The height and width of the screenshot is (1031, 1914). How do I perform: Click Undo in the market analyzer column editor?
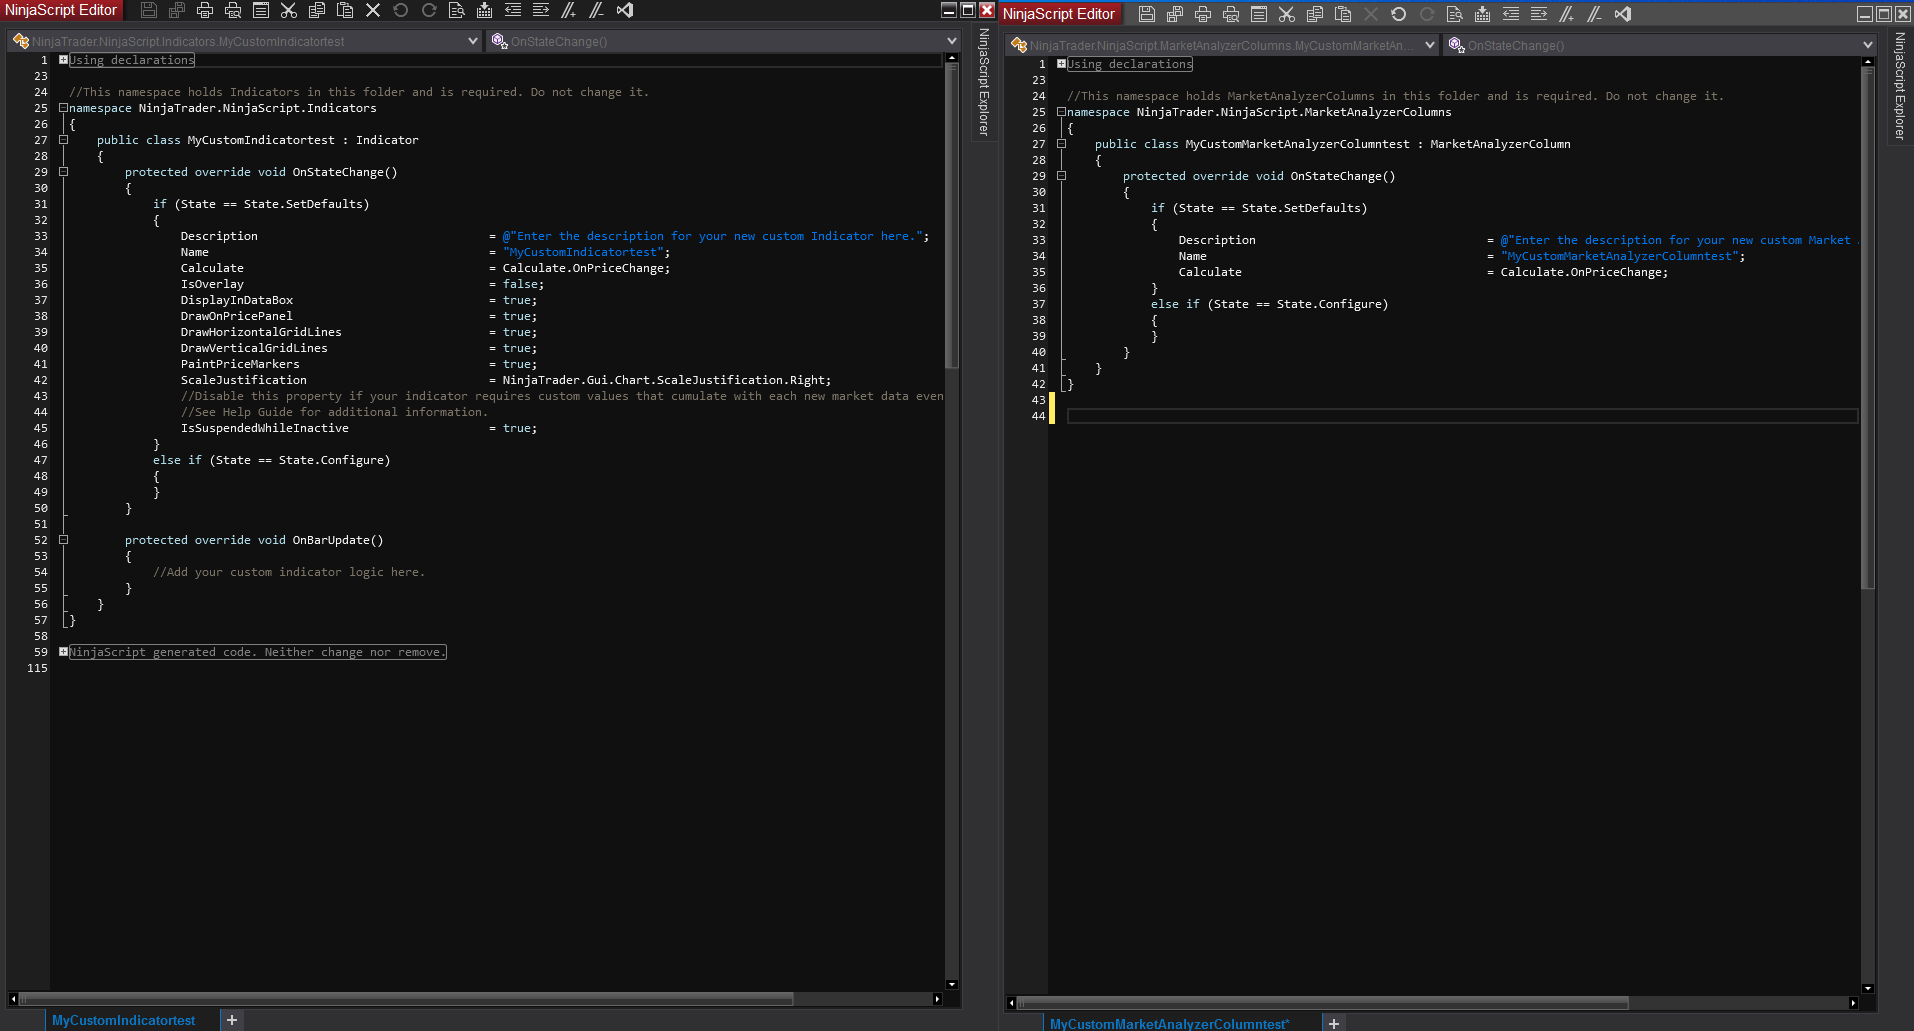(x=1398, y=14)
